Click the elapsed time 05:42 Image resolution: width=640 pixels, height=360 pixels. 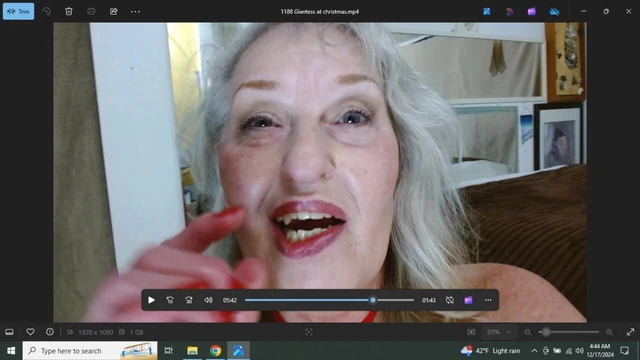(230, 300)
